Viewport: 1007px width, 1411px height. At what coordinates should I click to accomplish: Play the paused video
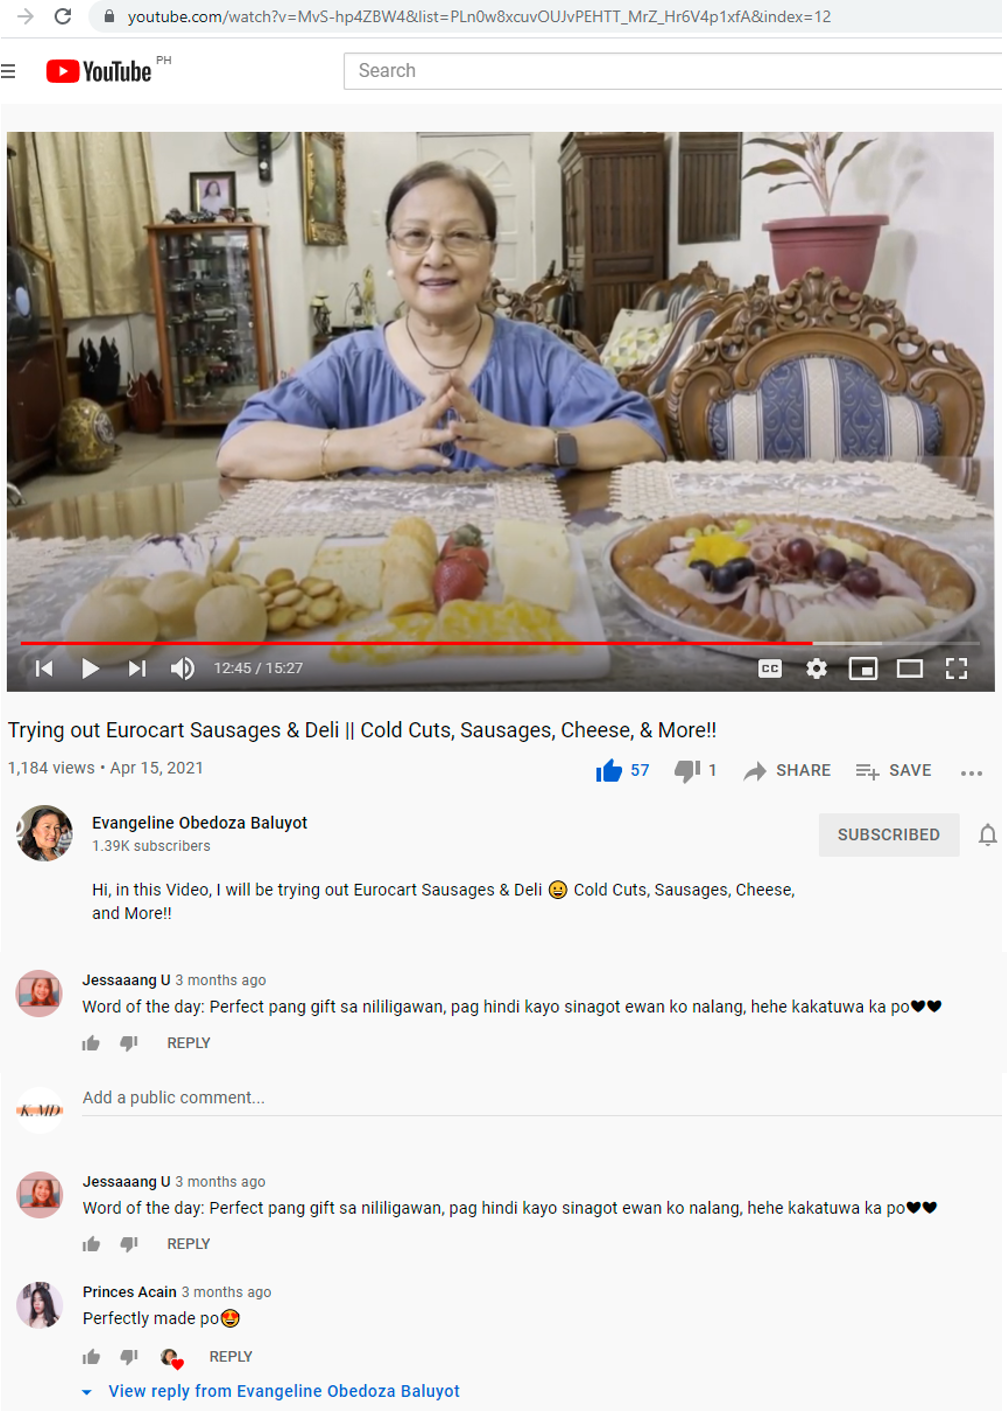pos(90,668)
